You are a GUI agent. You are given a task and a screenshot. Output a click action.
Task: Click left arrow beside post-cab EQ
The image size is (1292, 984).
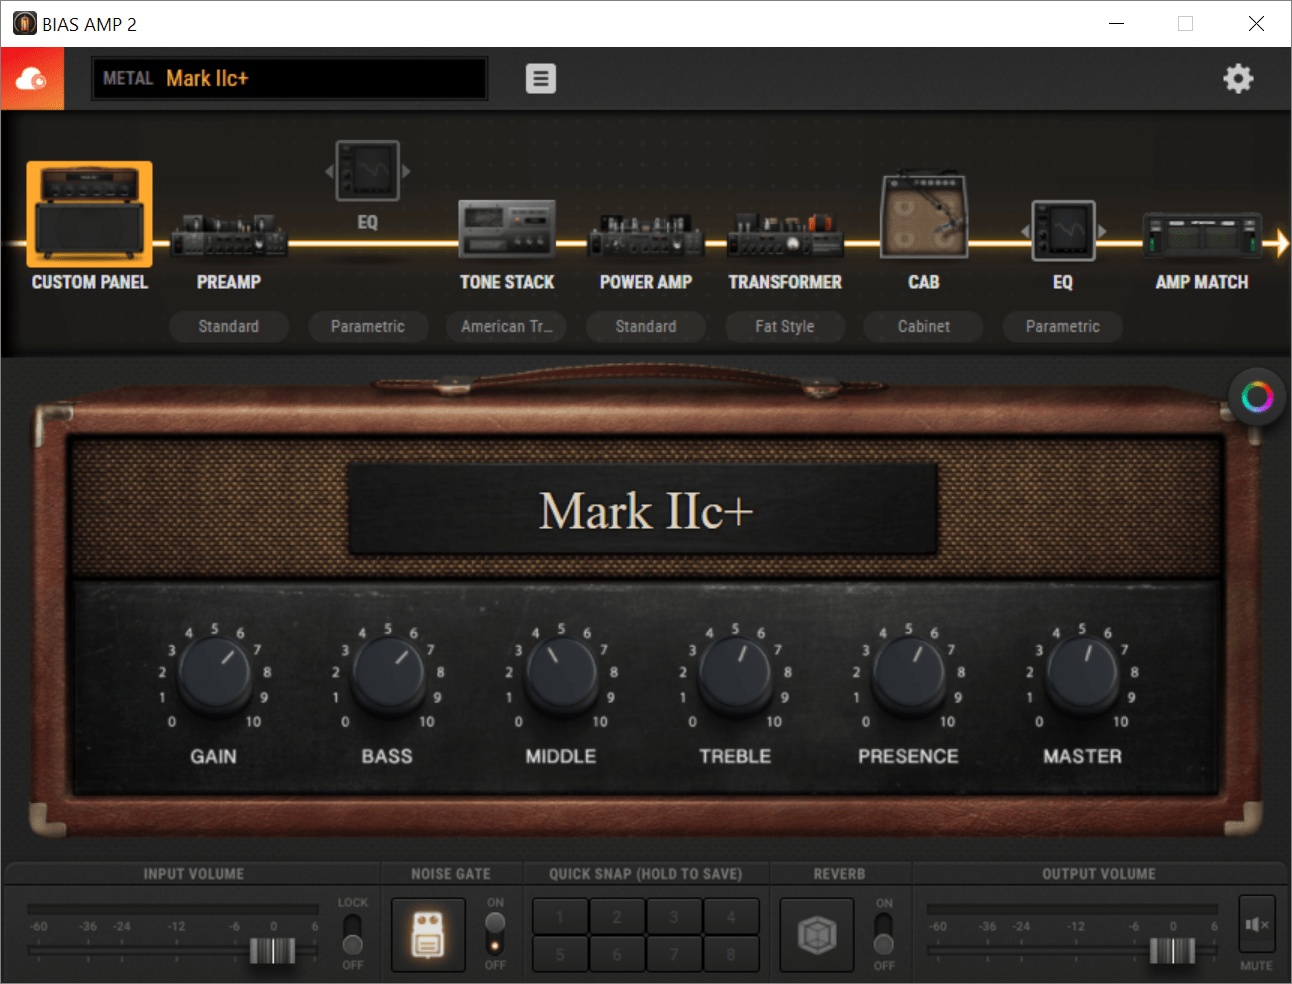[x=1025, y=231]
